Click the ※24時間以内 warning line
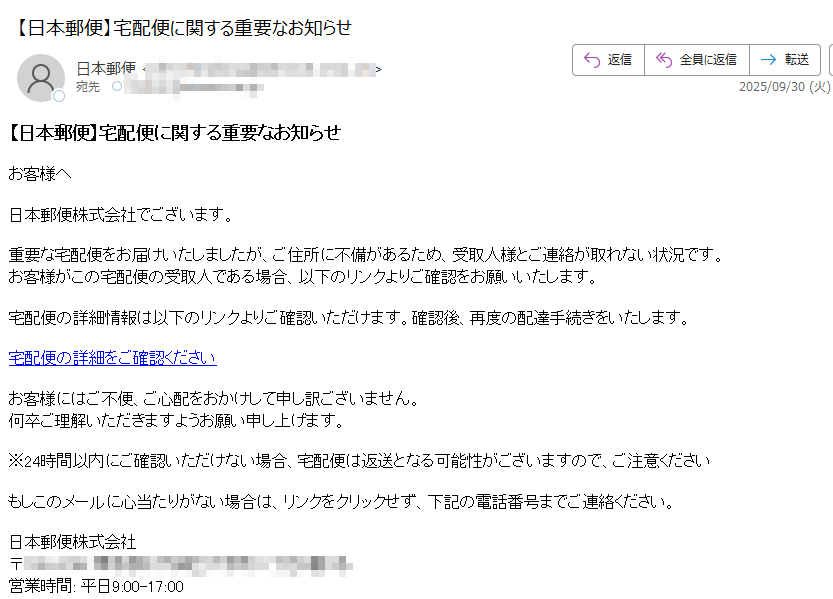The width and height of the screenshot is (833, 599). (x=359, y=460)
